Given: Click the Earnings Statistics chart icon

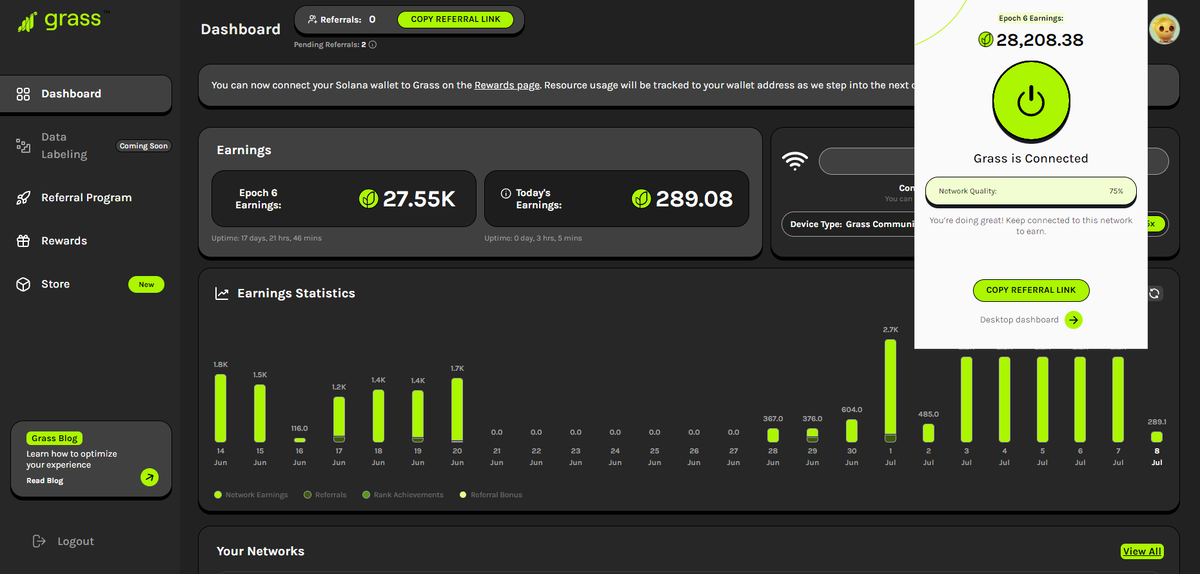Looking at the screenshot, I should (222, 294).
